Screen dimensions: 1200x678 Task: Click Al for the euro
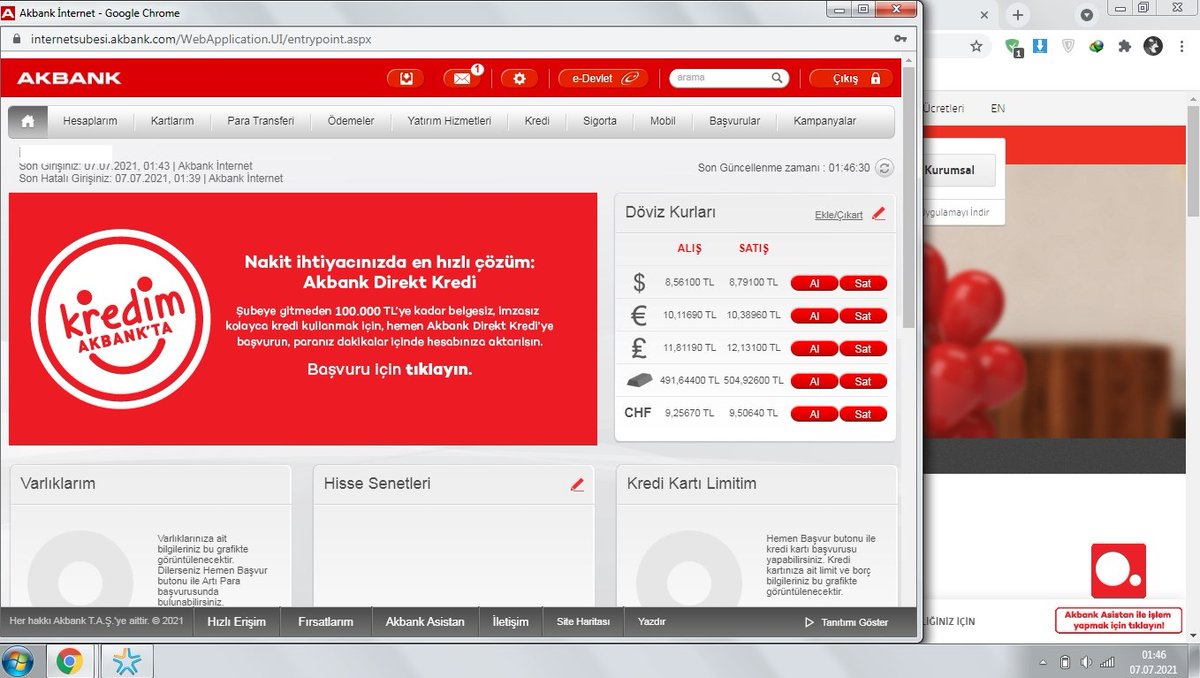point(814,316)
